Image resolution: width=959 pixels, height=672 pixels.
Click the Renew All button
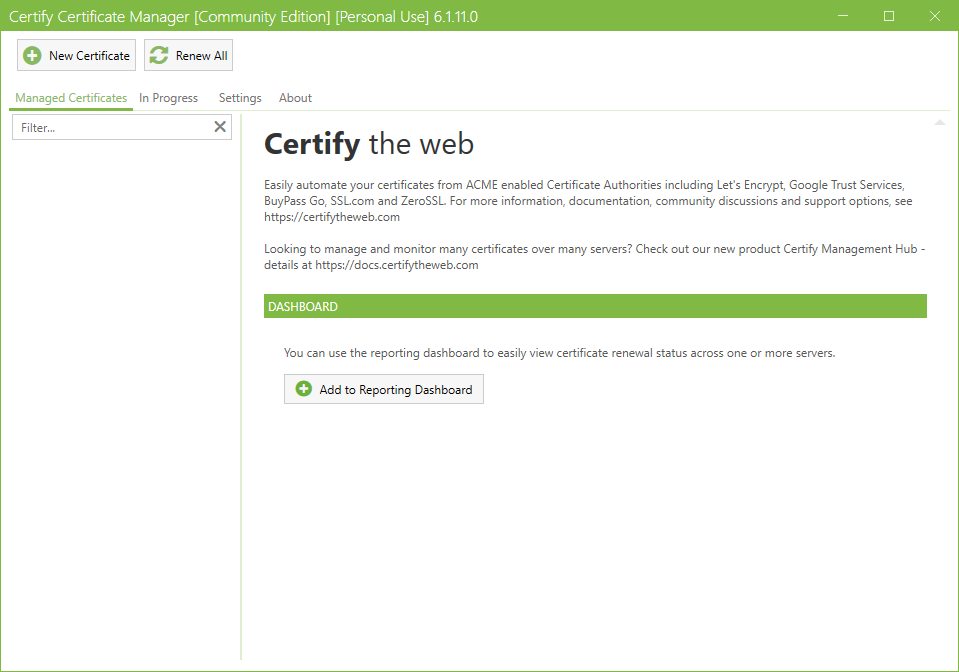point(188,55)
